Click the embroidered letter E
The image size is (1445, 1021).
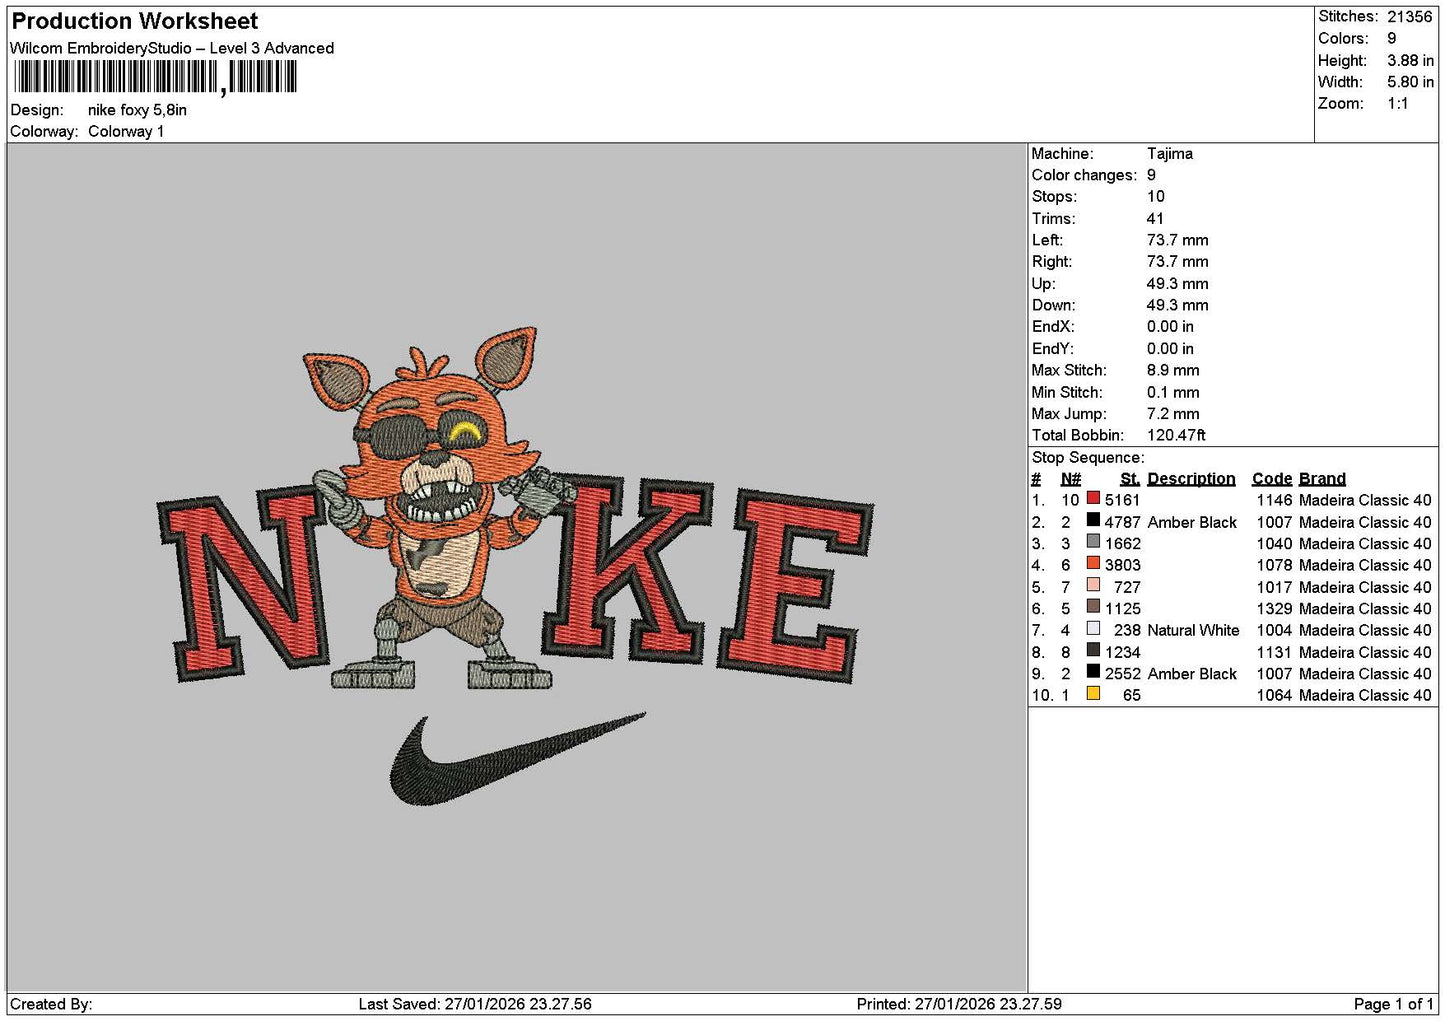(x=796, y=587)
